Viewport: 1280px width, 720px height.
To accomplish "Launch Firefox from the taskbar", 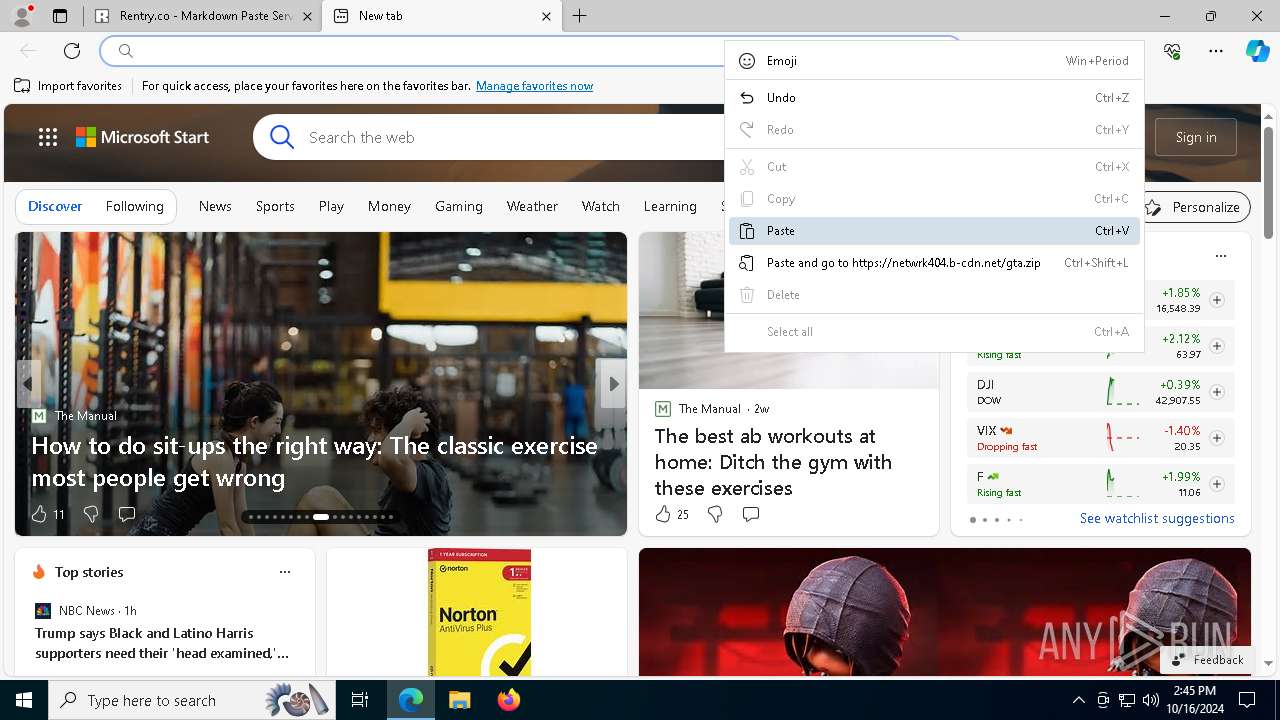I will coord(508,700).
